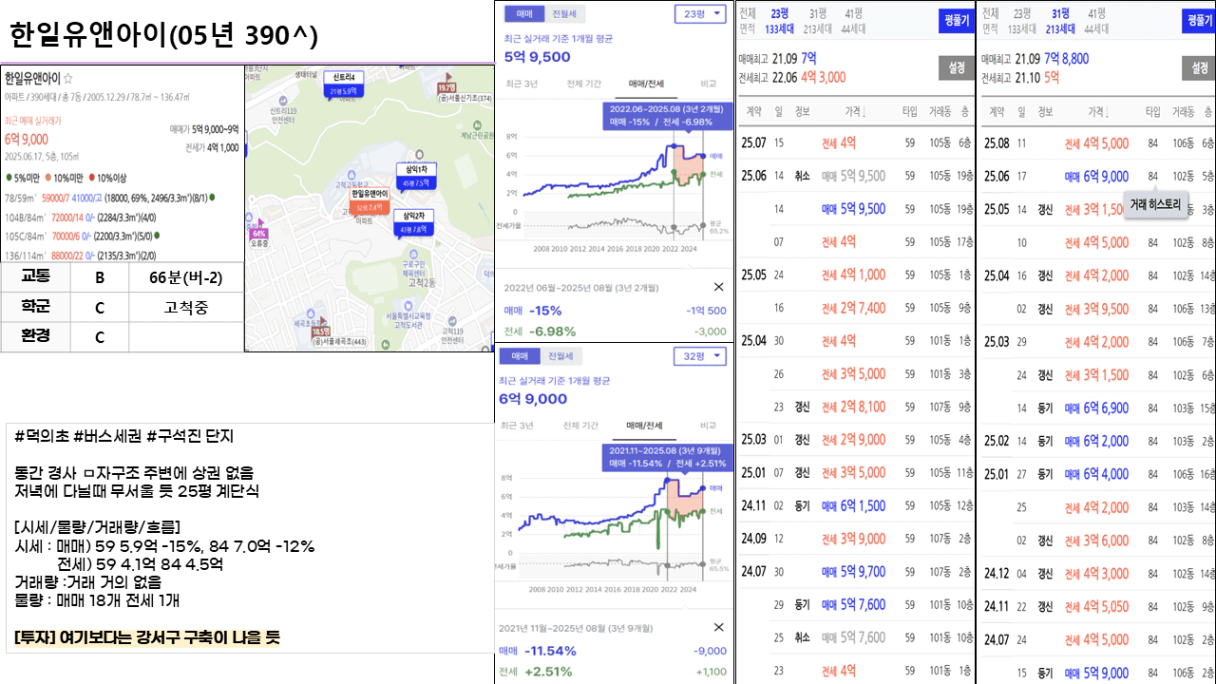Click 2022 marker line on 23평 chart

[674, 185]
